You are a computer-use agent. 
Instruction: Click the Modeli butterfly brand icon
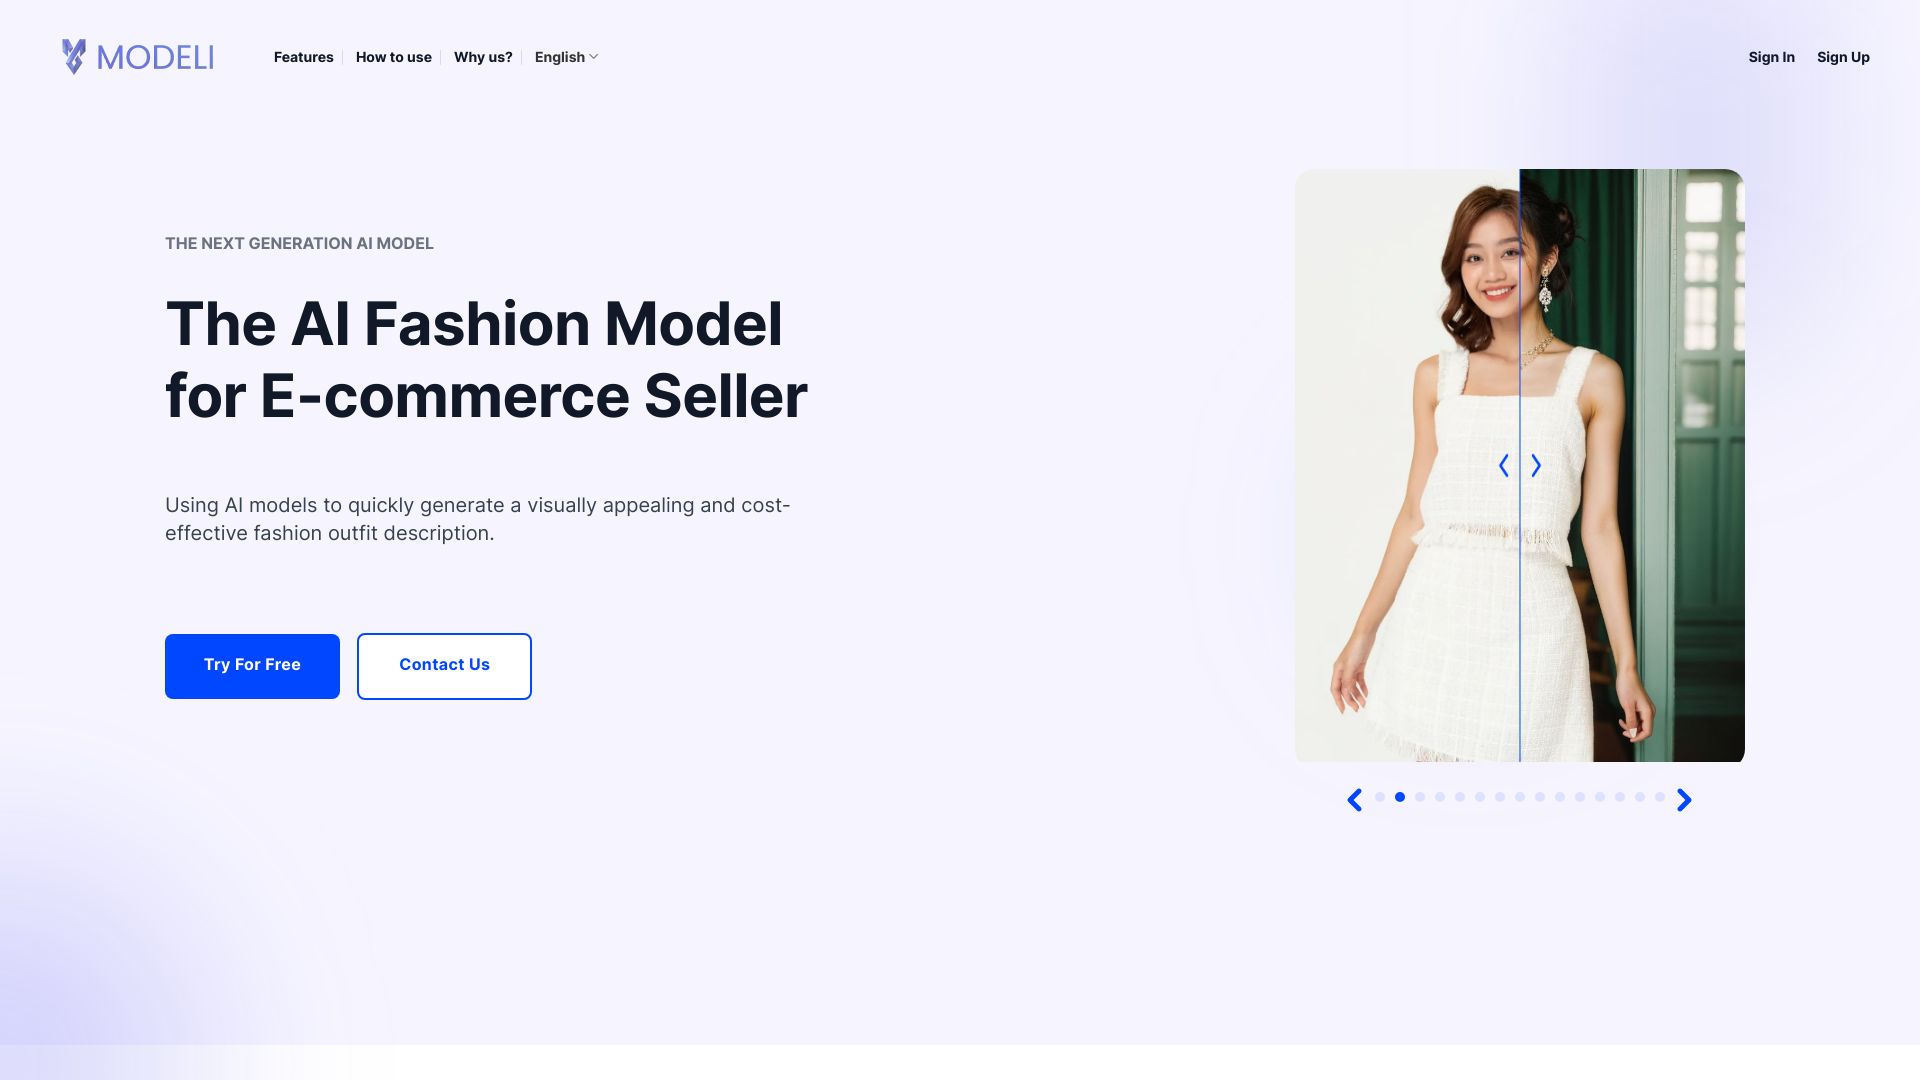(x=75, y=55)
